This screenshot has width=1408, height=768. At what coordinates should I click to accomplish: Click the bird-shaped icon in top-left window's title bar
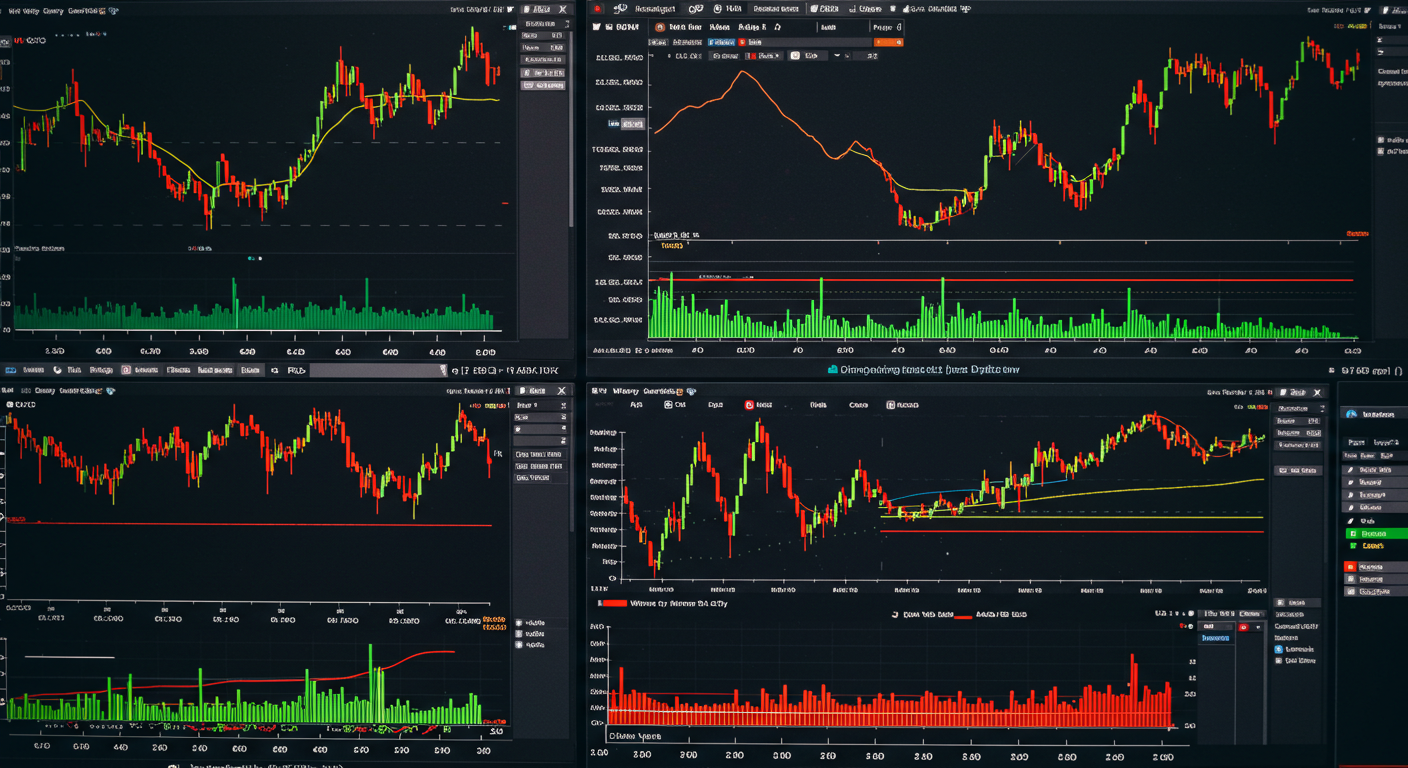pyautogui.click(x=510, y=9)
